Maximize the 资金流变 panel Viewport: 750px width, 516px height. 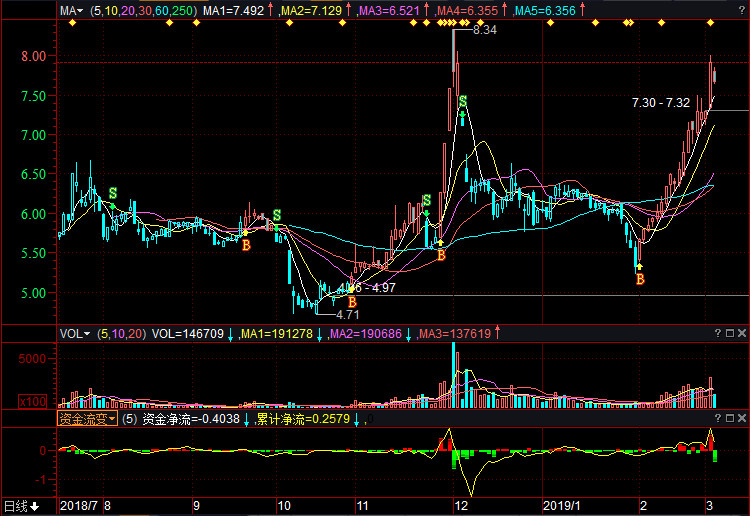point(730,418)
